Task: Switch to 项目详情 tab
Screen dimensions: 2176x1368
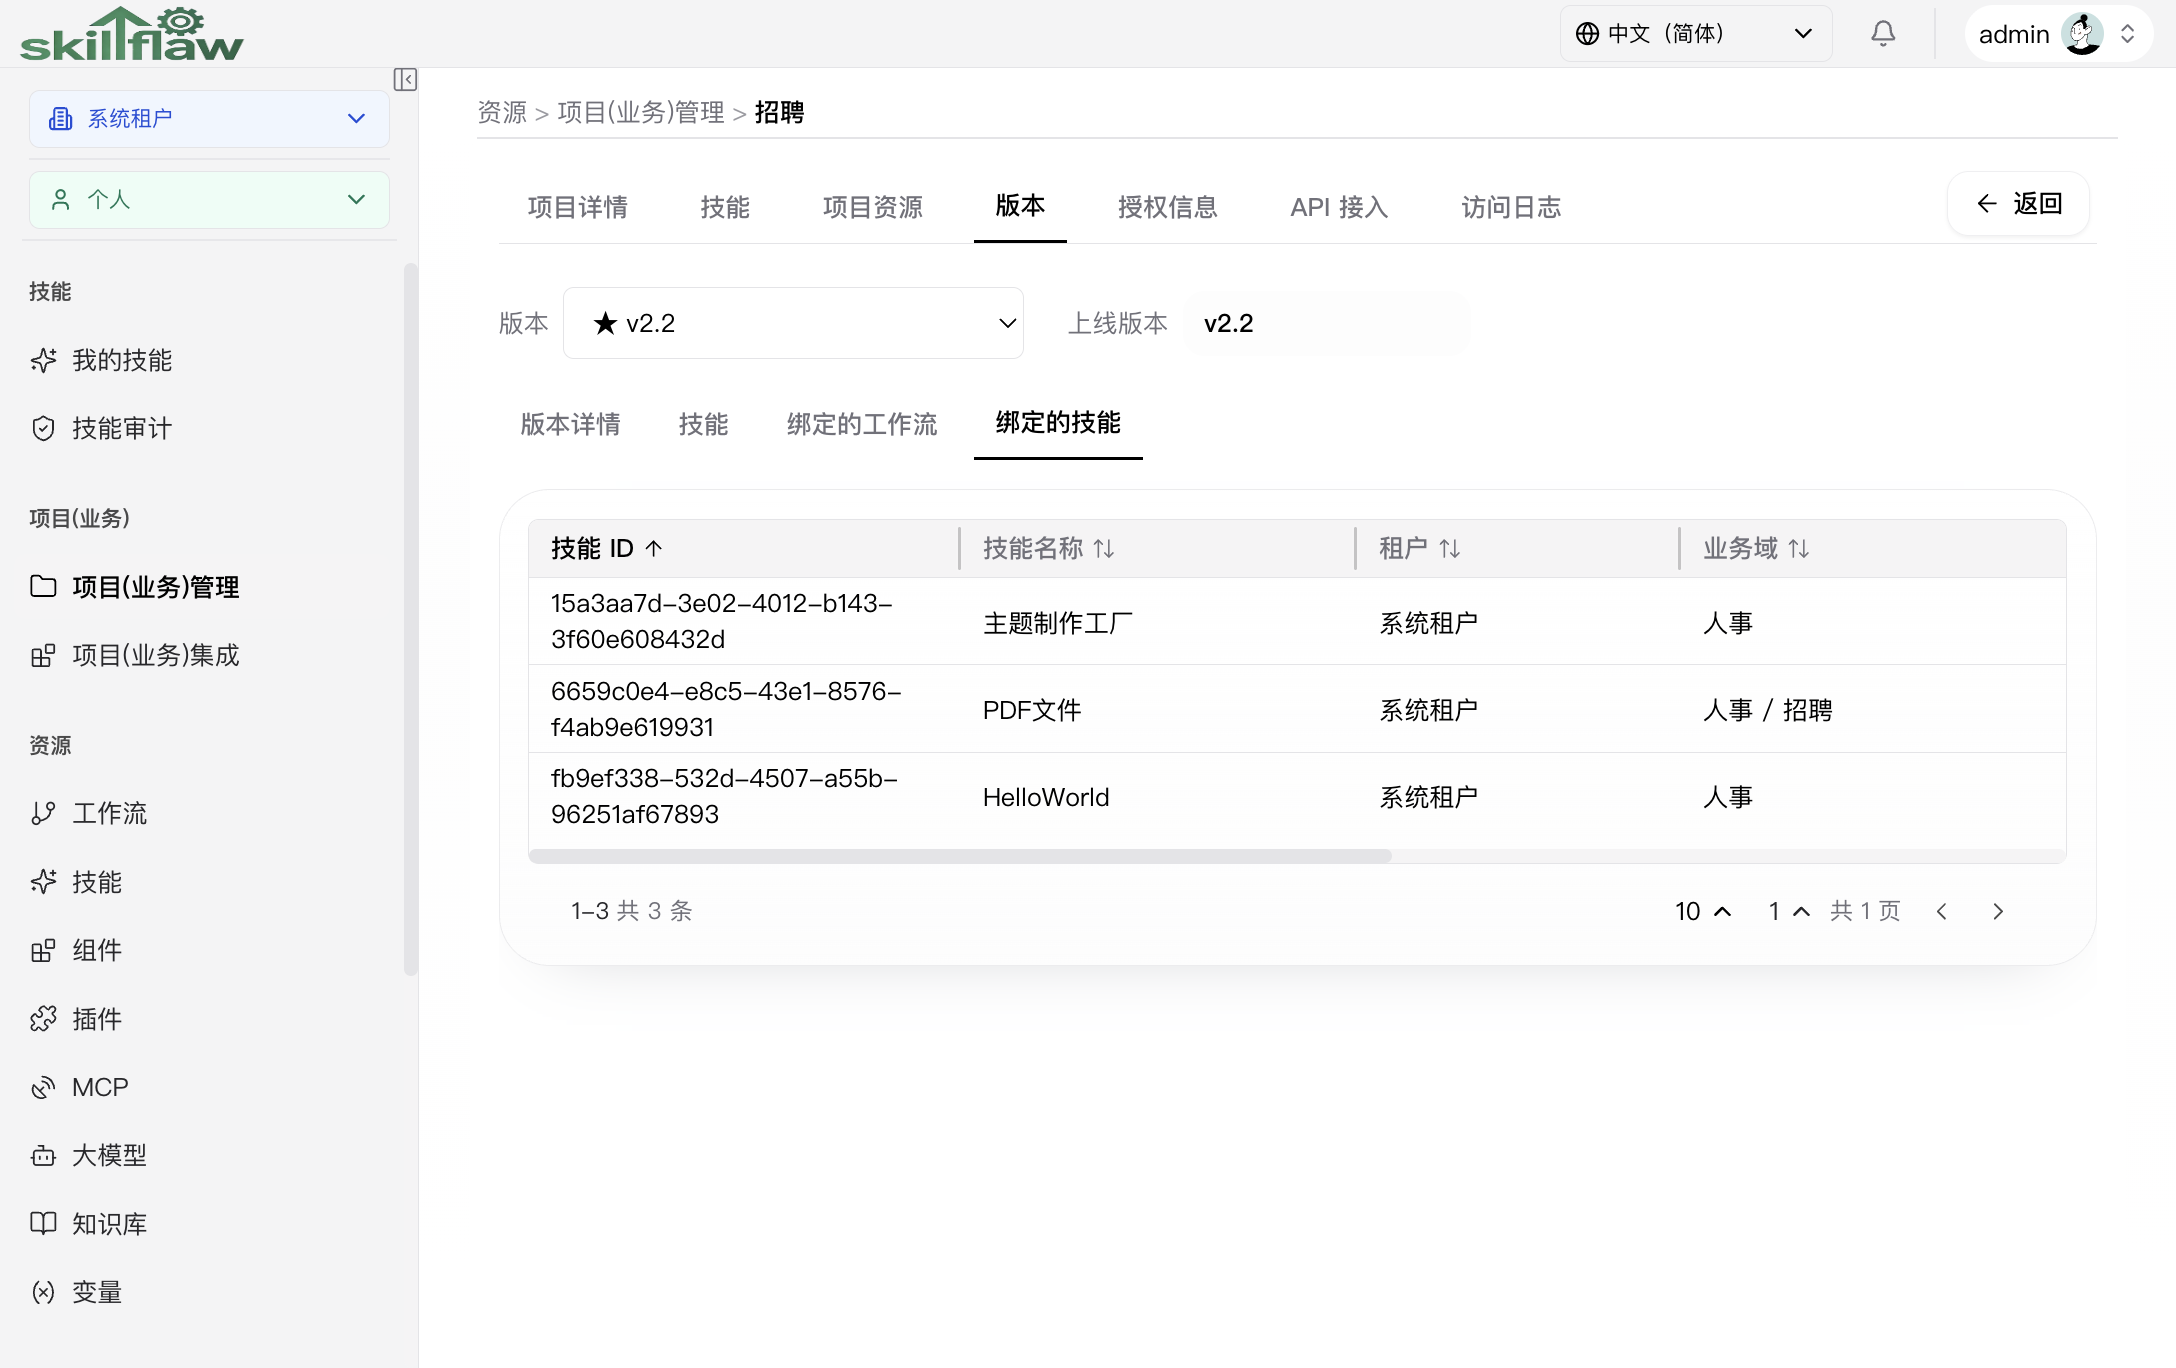Action: click(x=578, y=207)
